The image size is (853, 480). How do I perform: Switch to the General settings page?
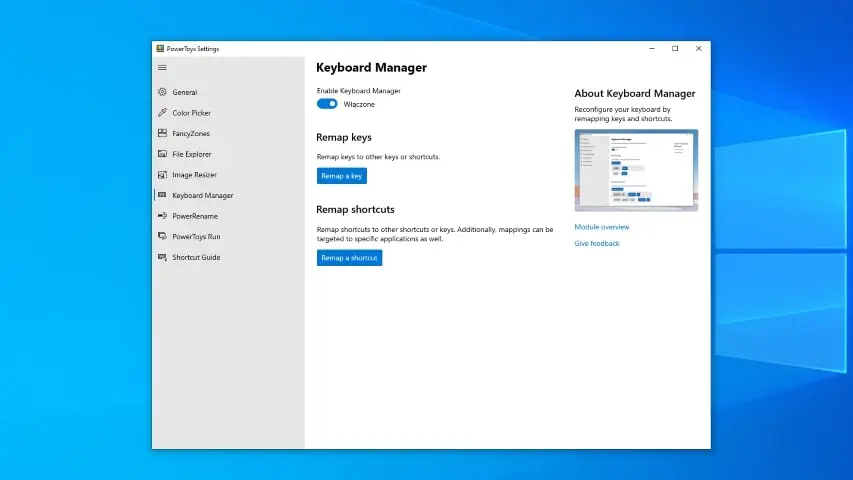pos(184,92)
